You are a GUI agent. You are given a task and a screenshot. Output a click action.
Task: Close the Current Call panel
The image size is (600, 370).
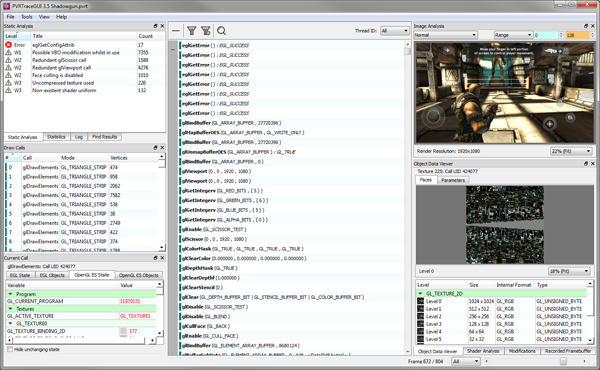pos(162,258)
